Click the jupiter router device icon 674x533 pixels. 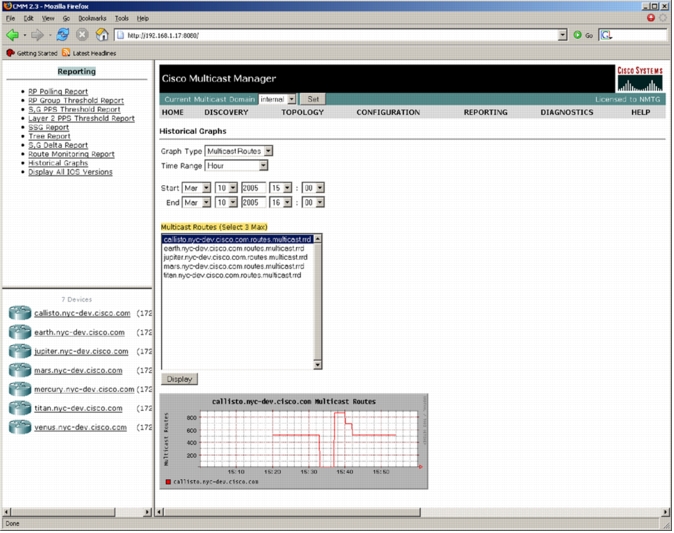(20, 351)
